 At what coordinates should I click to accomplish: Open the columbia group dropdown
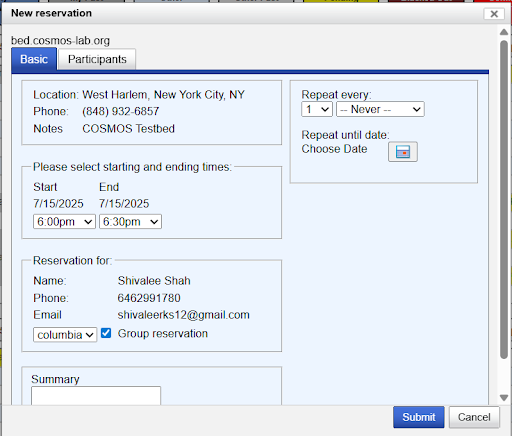65,335
